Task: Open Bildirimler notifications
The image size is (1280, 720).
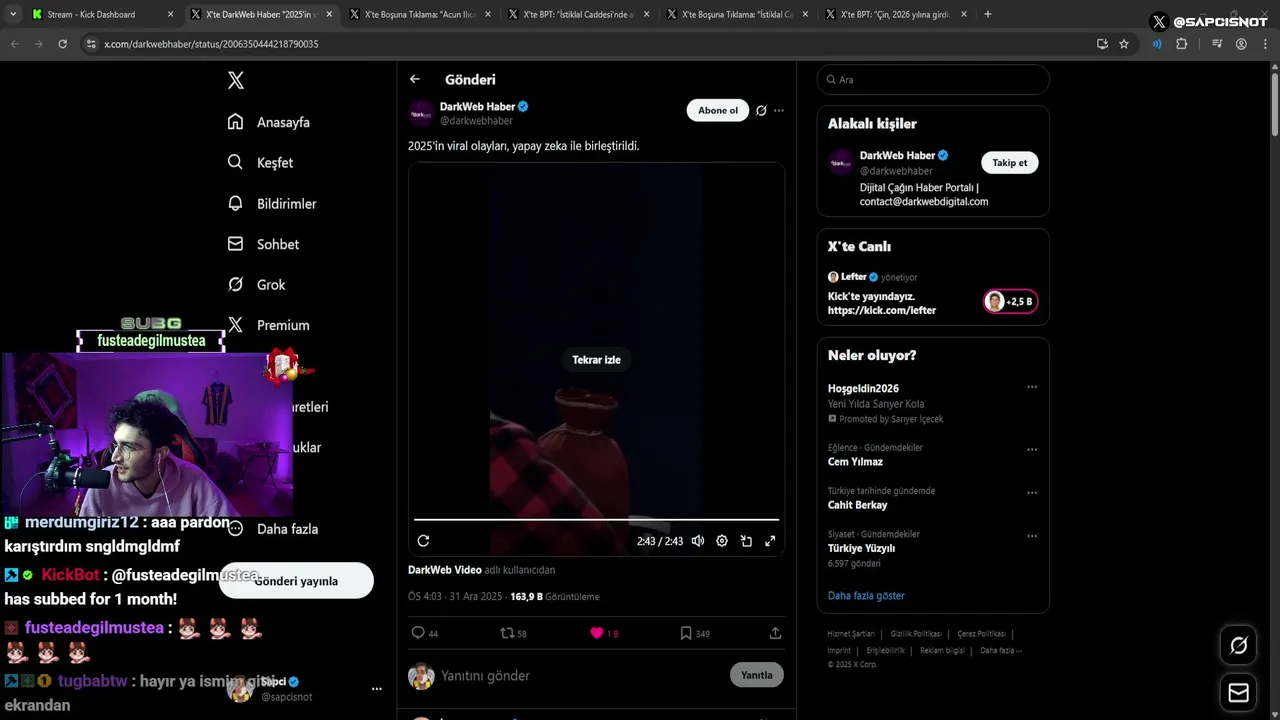Action: pos(272,203)
